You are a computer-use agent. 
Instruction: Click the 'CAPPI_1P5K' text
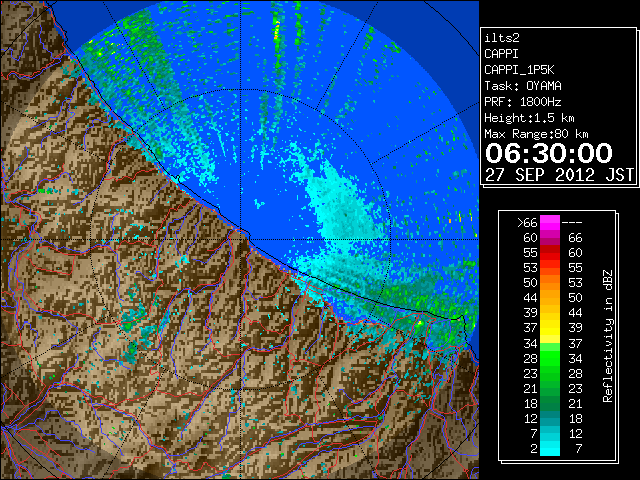click(x=519, y=70)
